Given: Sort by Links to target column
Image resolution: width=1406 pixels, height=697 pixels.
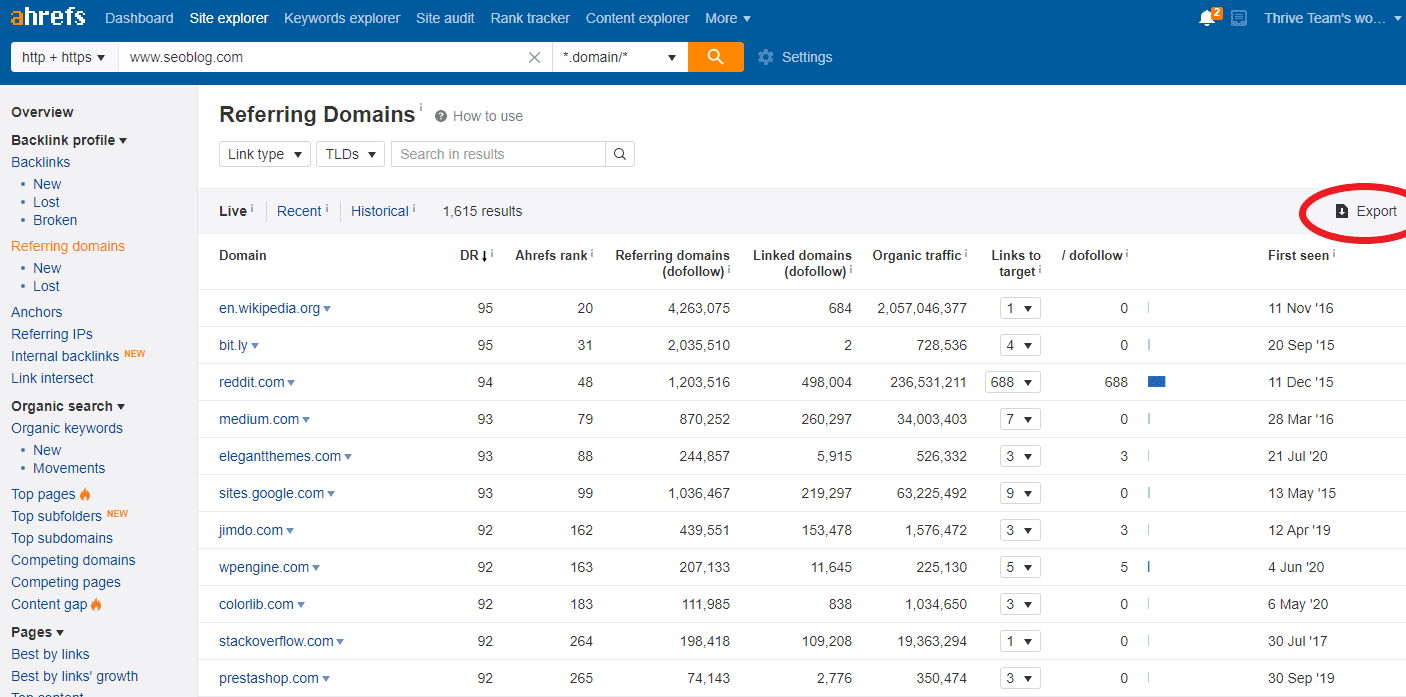Looking at the screenshot, I should tap(1016, 263).
